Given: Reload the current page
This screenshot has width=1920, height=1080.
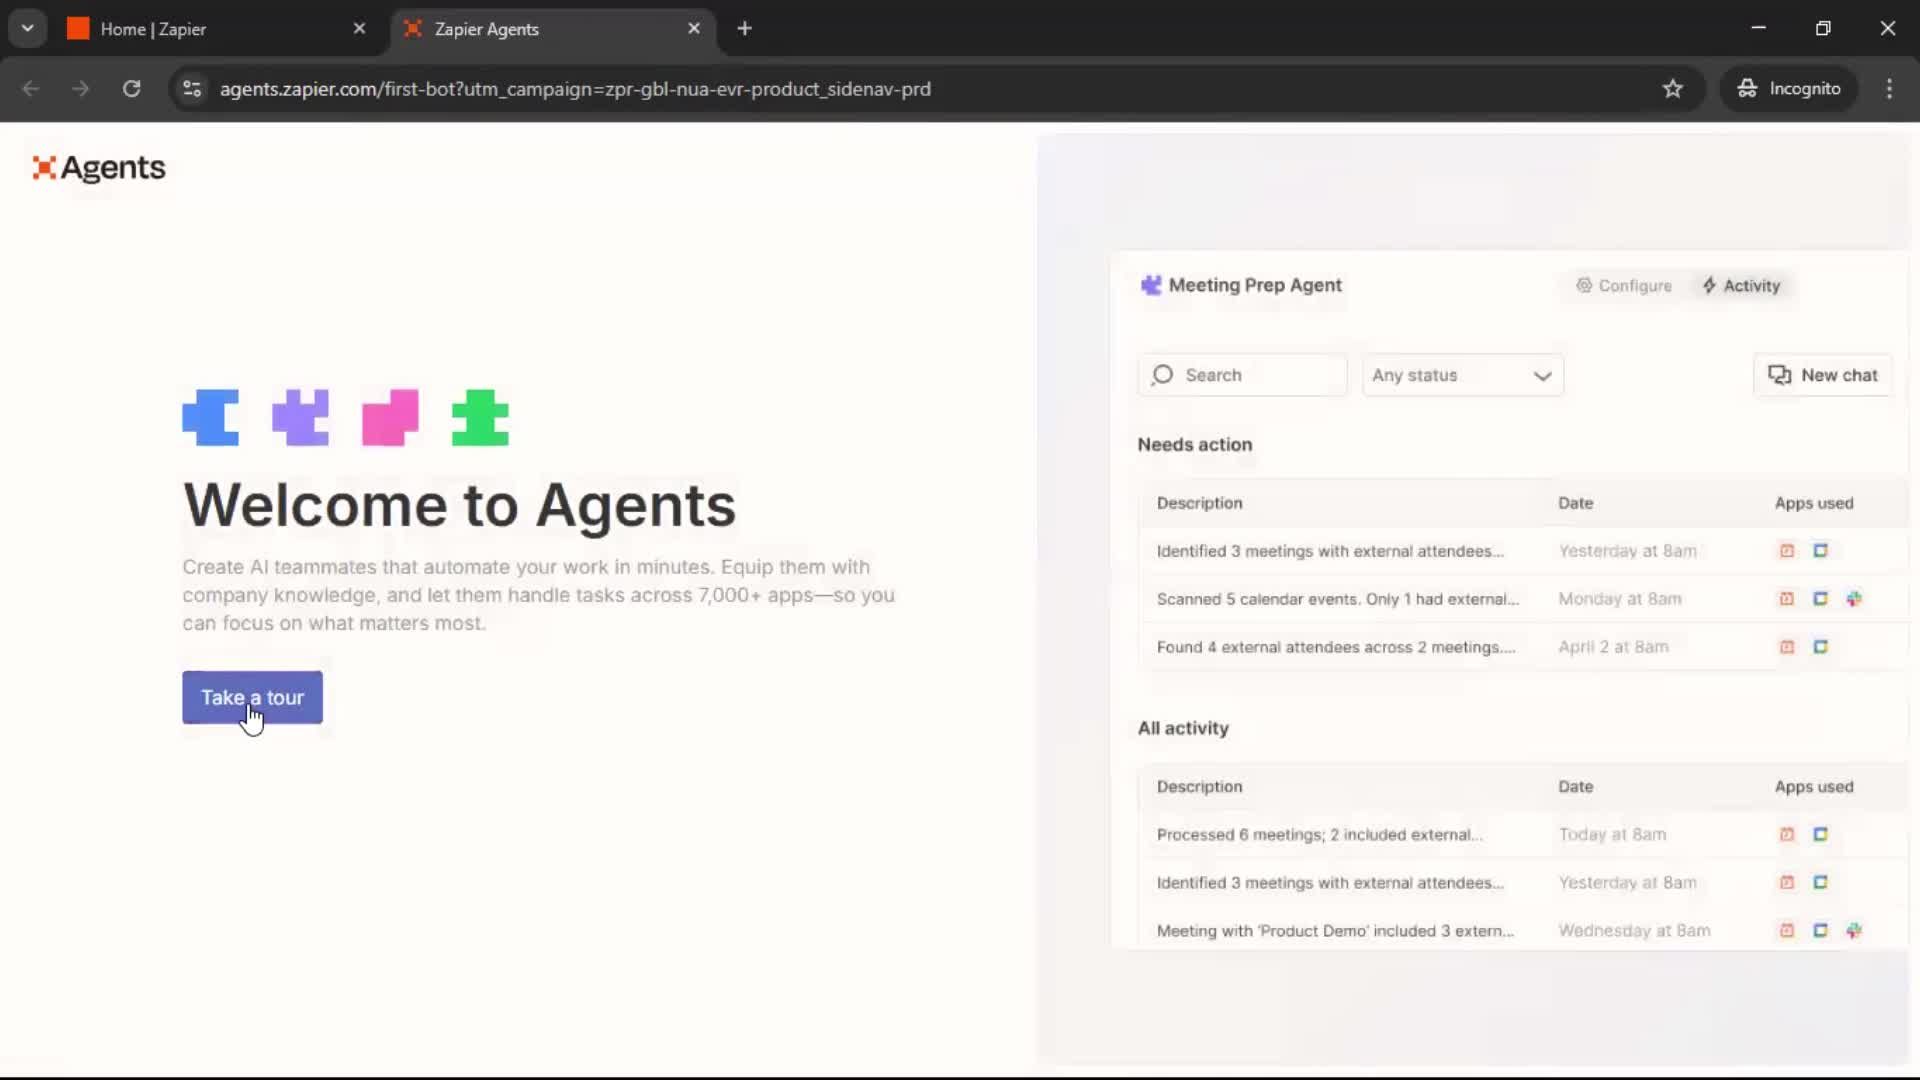Looking at the screenshot, I should (131, 89).
